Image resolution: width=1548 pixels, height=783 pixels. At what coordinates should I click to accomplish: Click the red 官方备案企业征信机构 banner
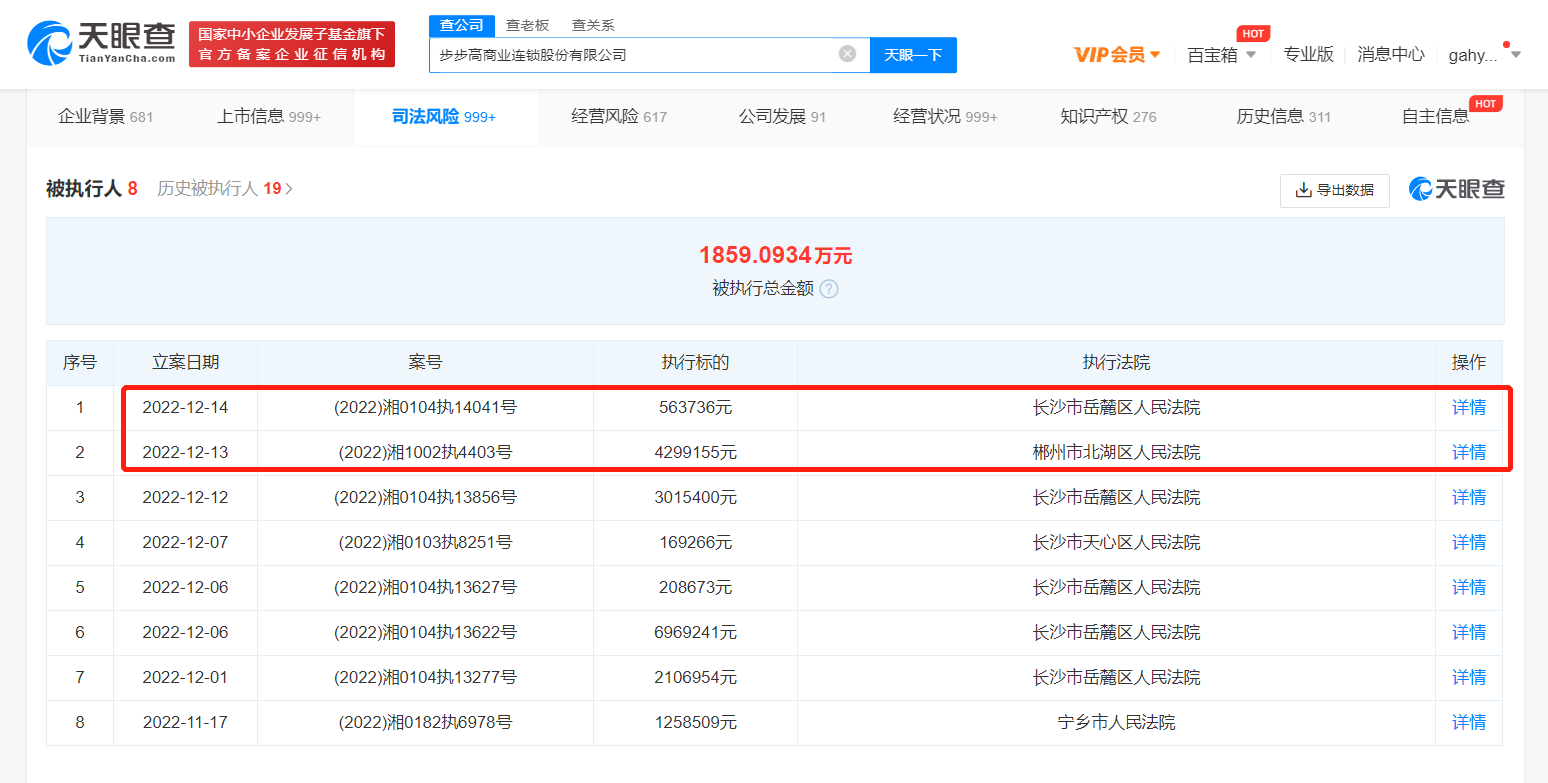(292, 44)
